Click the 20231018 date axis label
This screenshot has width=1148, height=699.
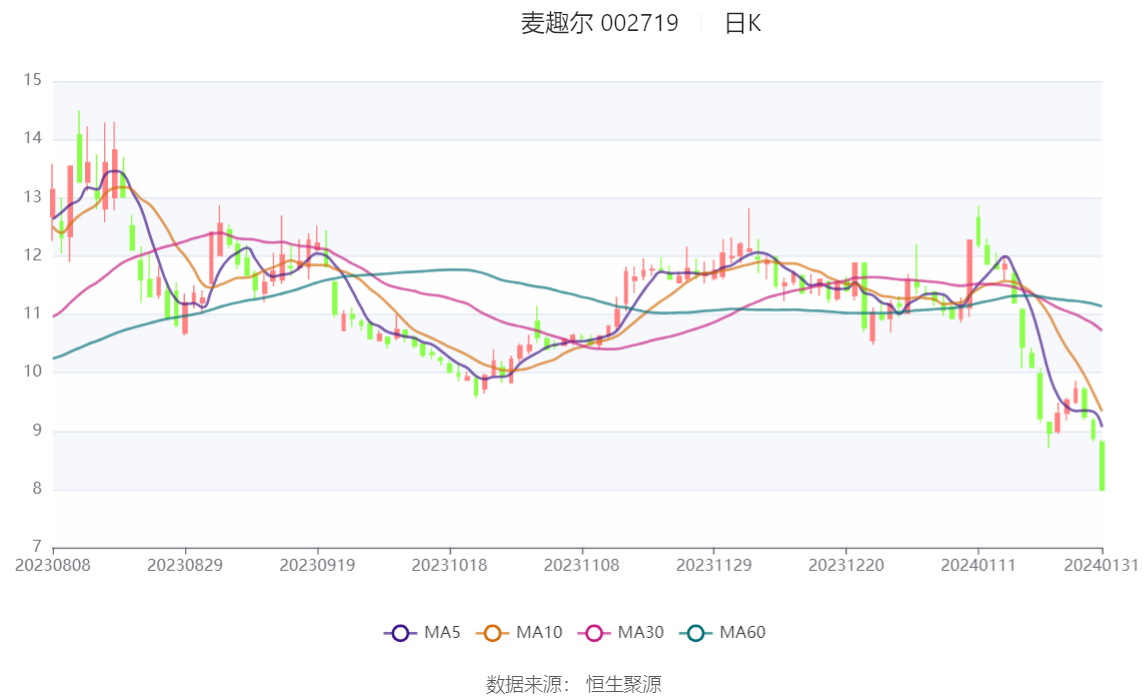pos(450,566)
